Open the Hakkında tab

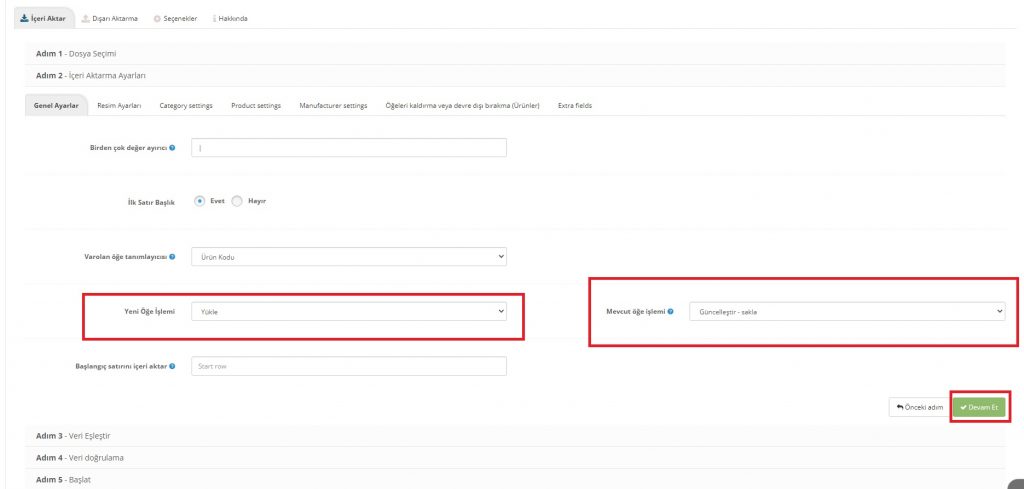(231, 18)
